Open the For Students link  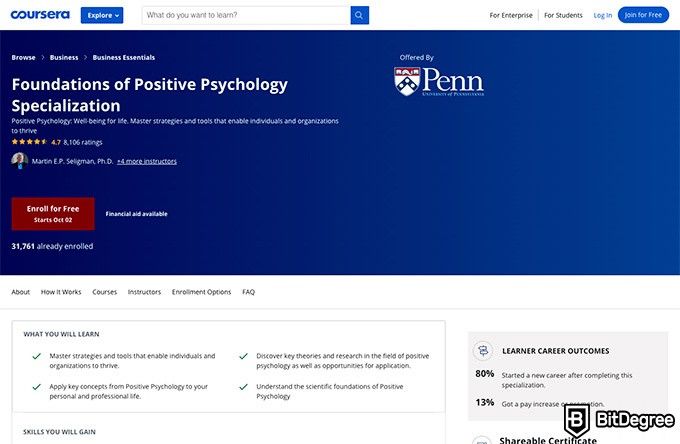563,15
